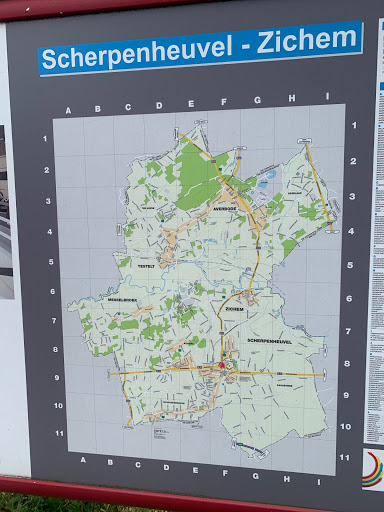Image resolution: width=384 pixels, height=512 pixels.
Task: Click grid number 11 left of the map
Action: [59, 433]
